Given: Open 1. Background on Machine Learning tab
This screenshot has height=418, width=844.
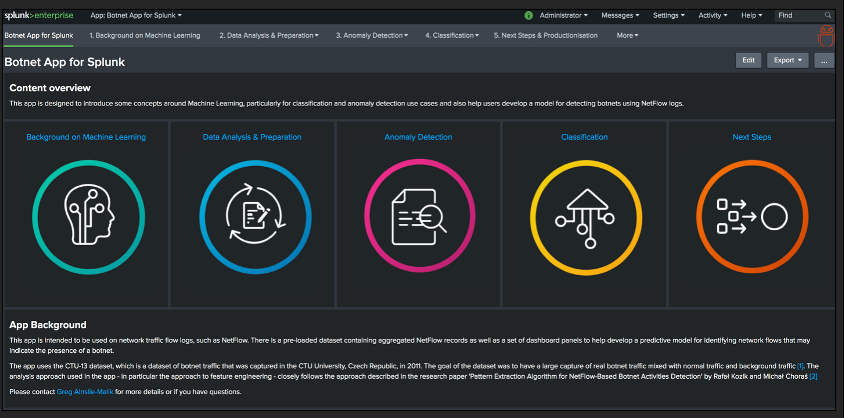Looking at the screenshot, I should (145, 36).
